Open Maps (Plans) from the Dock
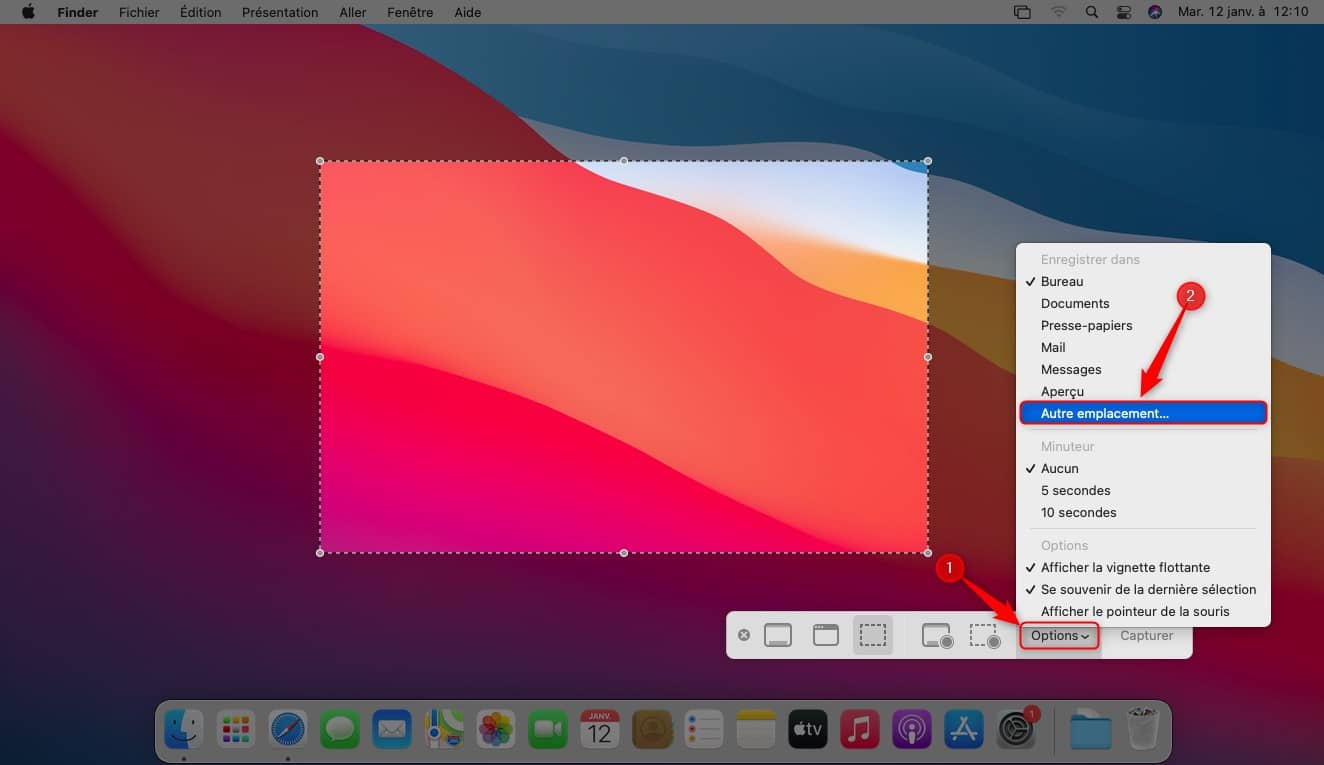Screen dimensions: 1324x765 (444, 731)
